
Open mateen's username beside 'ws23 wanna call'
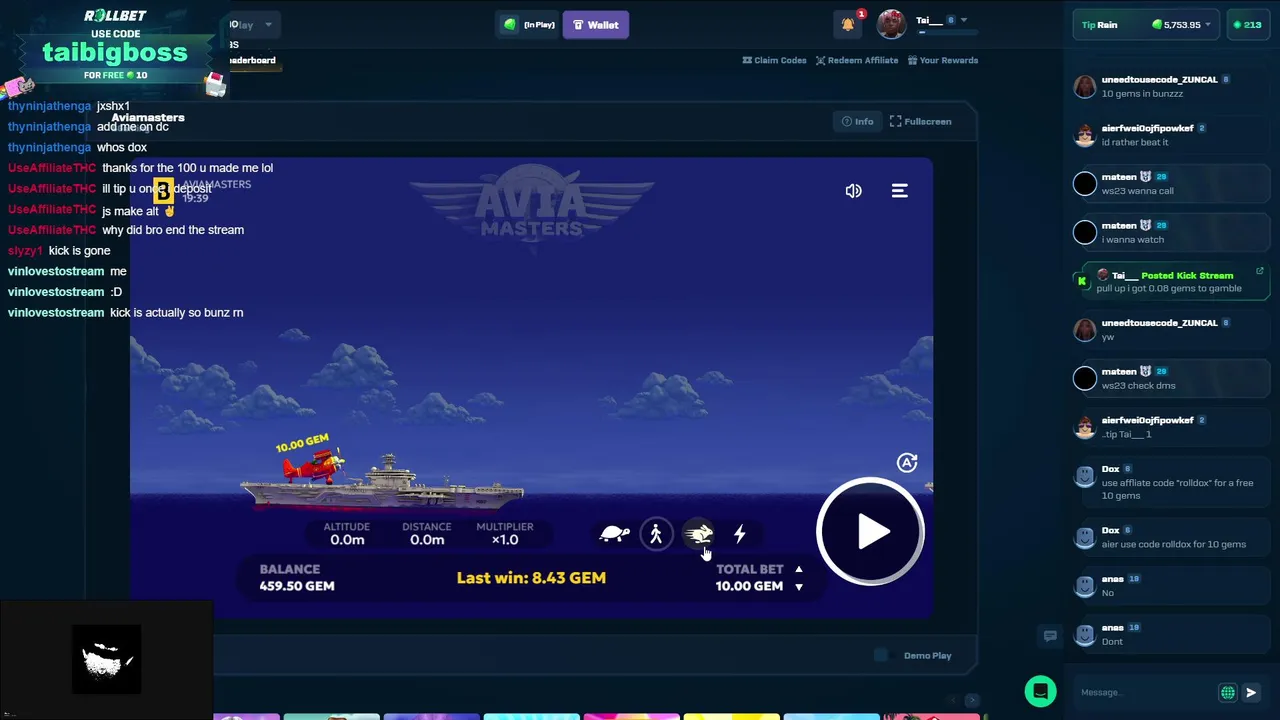[x=1119, y=177]
